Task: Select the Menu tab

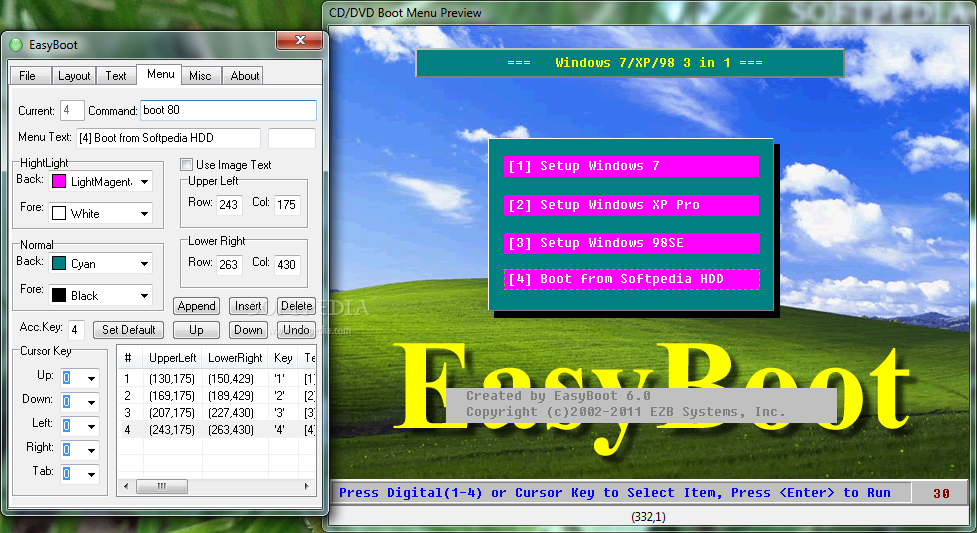Action: point(160,74)
